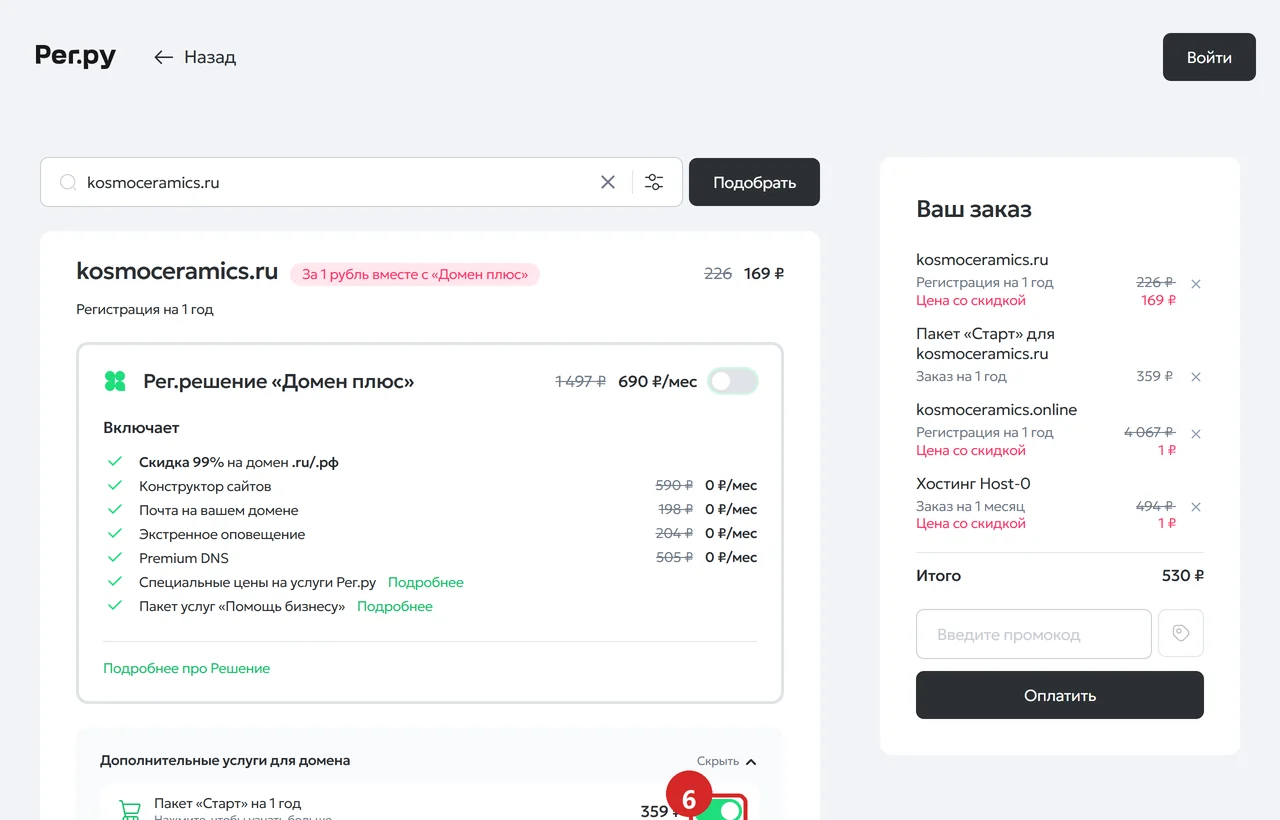The height and width of the screenshot is (820, 1280).
Task: Click the «Ваш заказ» heading
Action: (974, 209)
